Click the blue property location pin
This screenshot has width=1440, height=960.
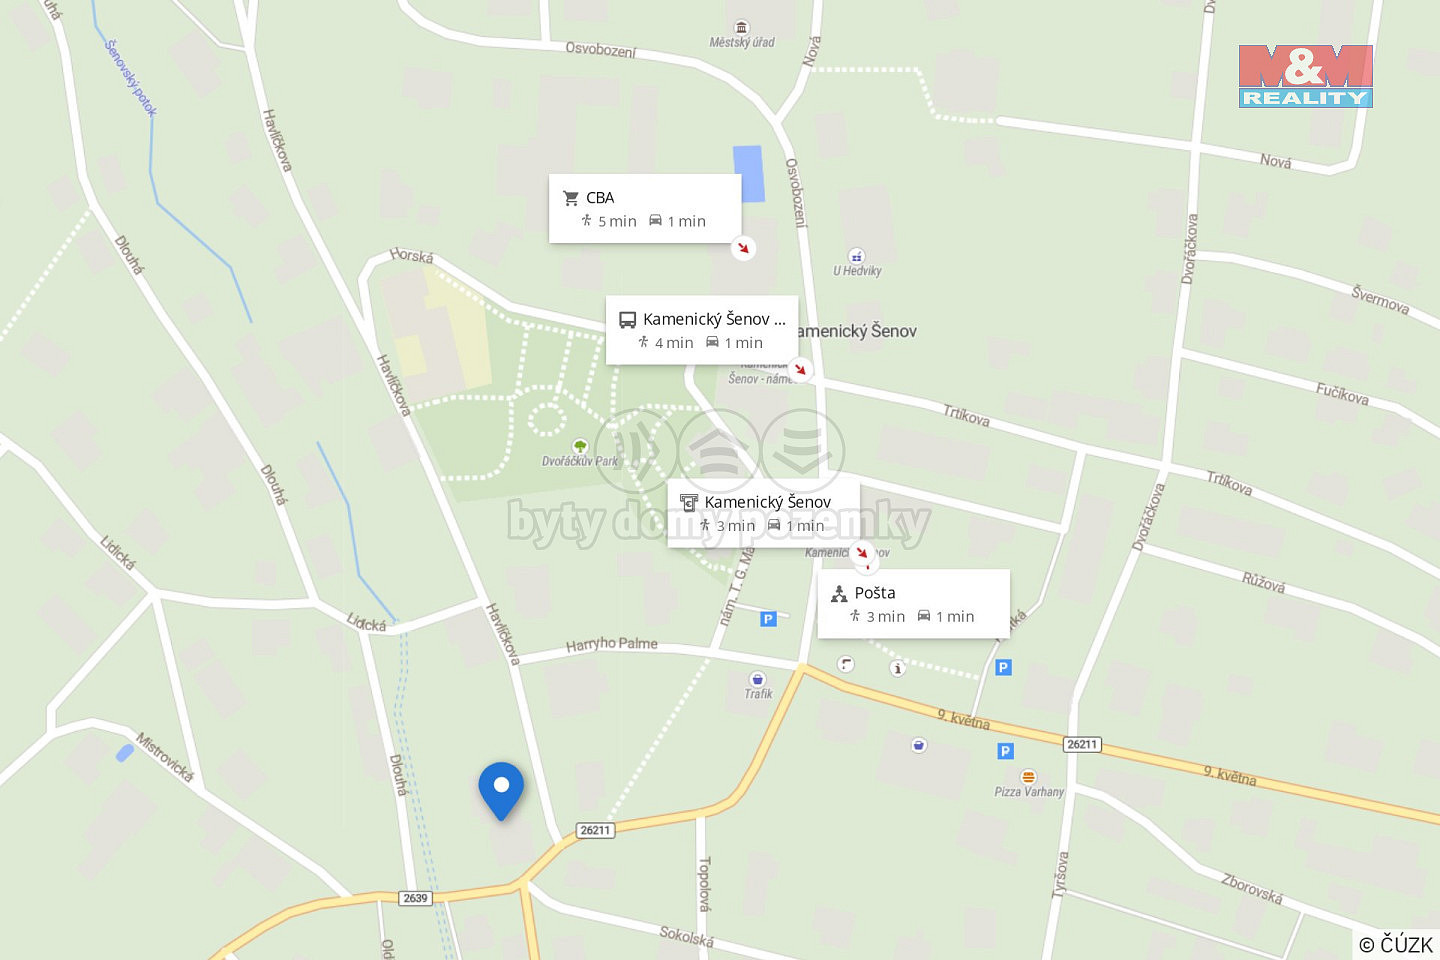pos(501,791)
